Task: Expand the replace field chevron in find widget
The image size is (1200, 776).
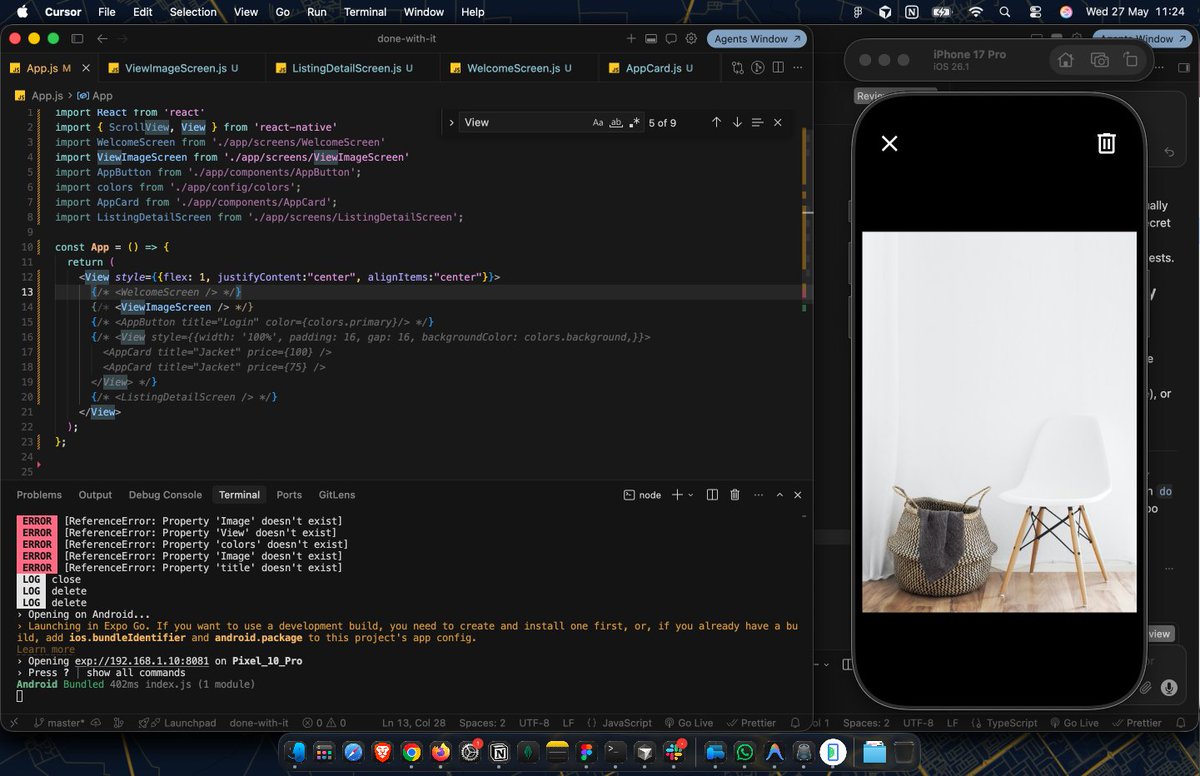Action: 452,122
